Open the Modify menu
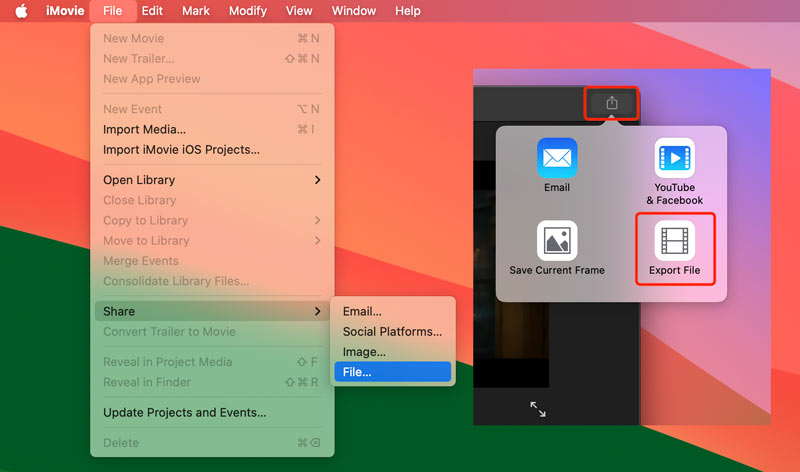Viewport: 800px width, 472px height. [x=247, y=11]
